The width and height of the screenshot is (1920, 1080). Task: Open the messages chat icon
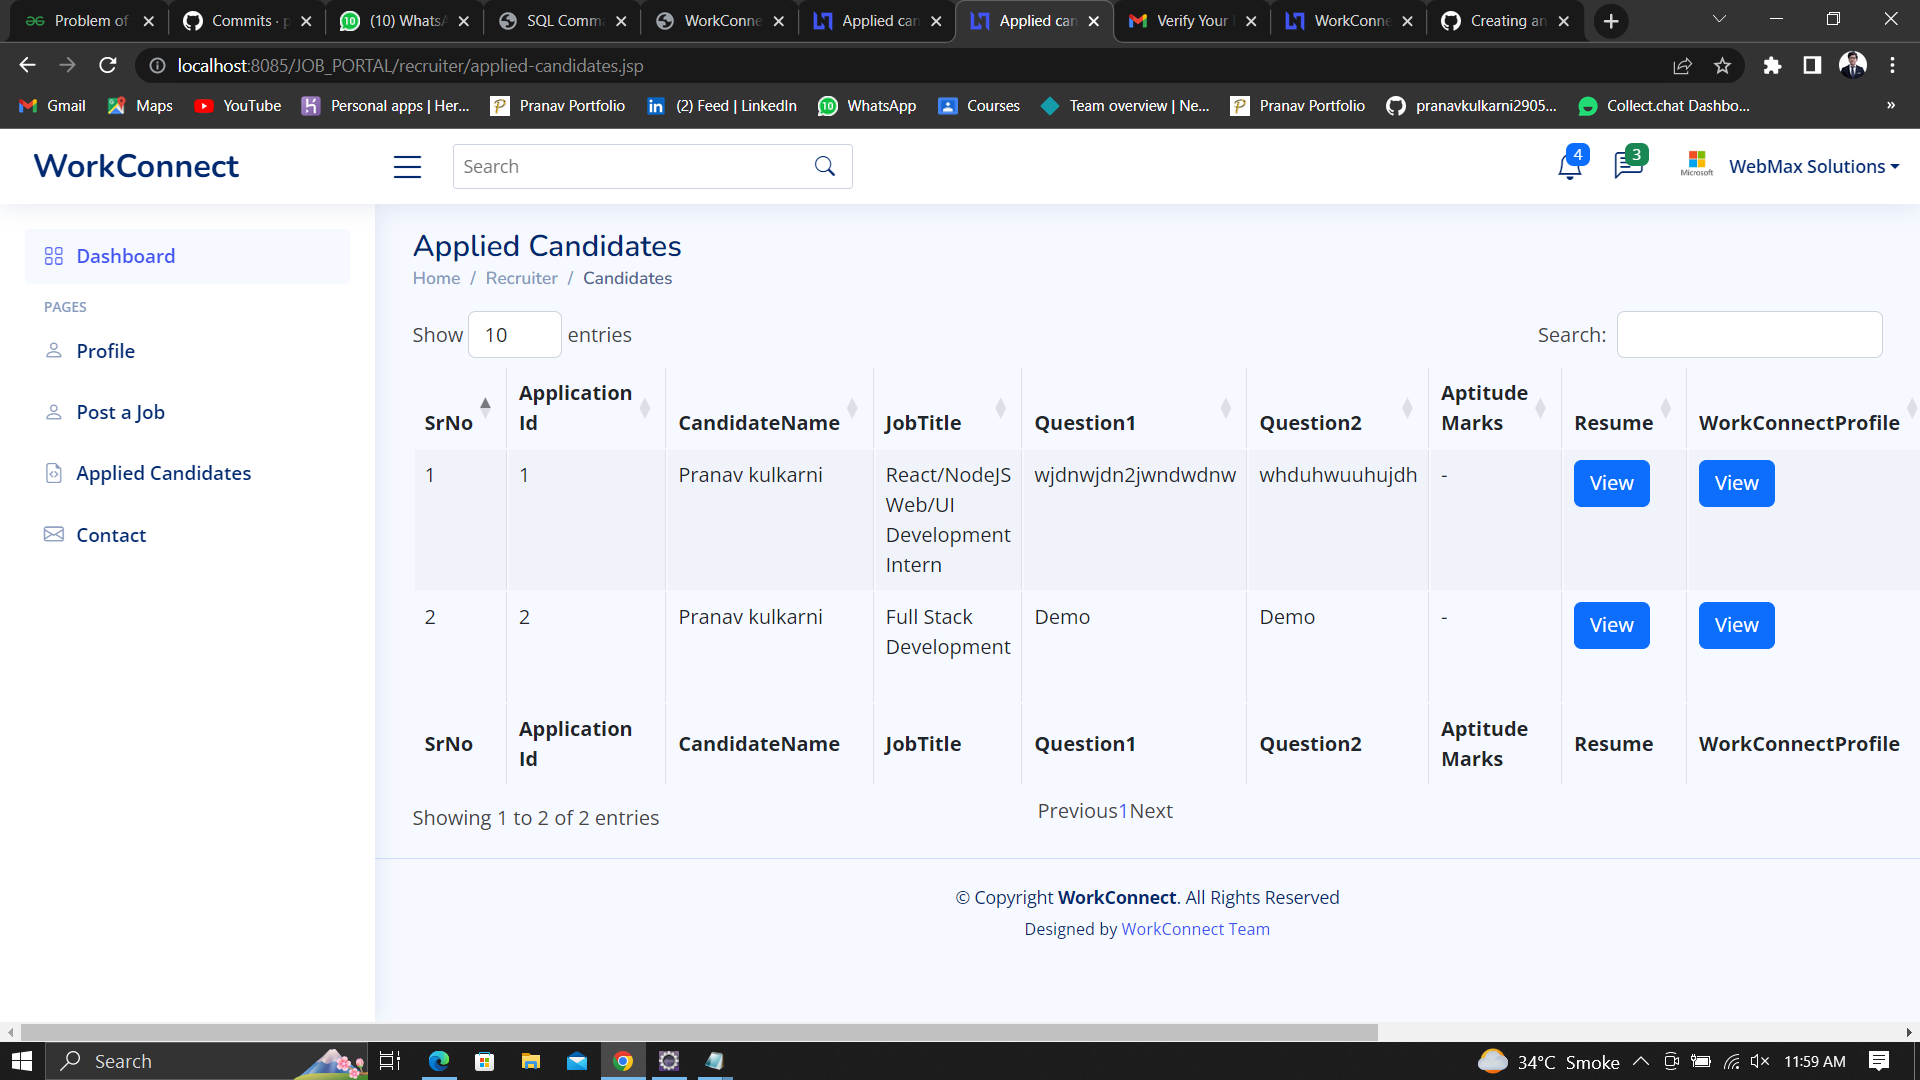point(1627,166)
